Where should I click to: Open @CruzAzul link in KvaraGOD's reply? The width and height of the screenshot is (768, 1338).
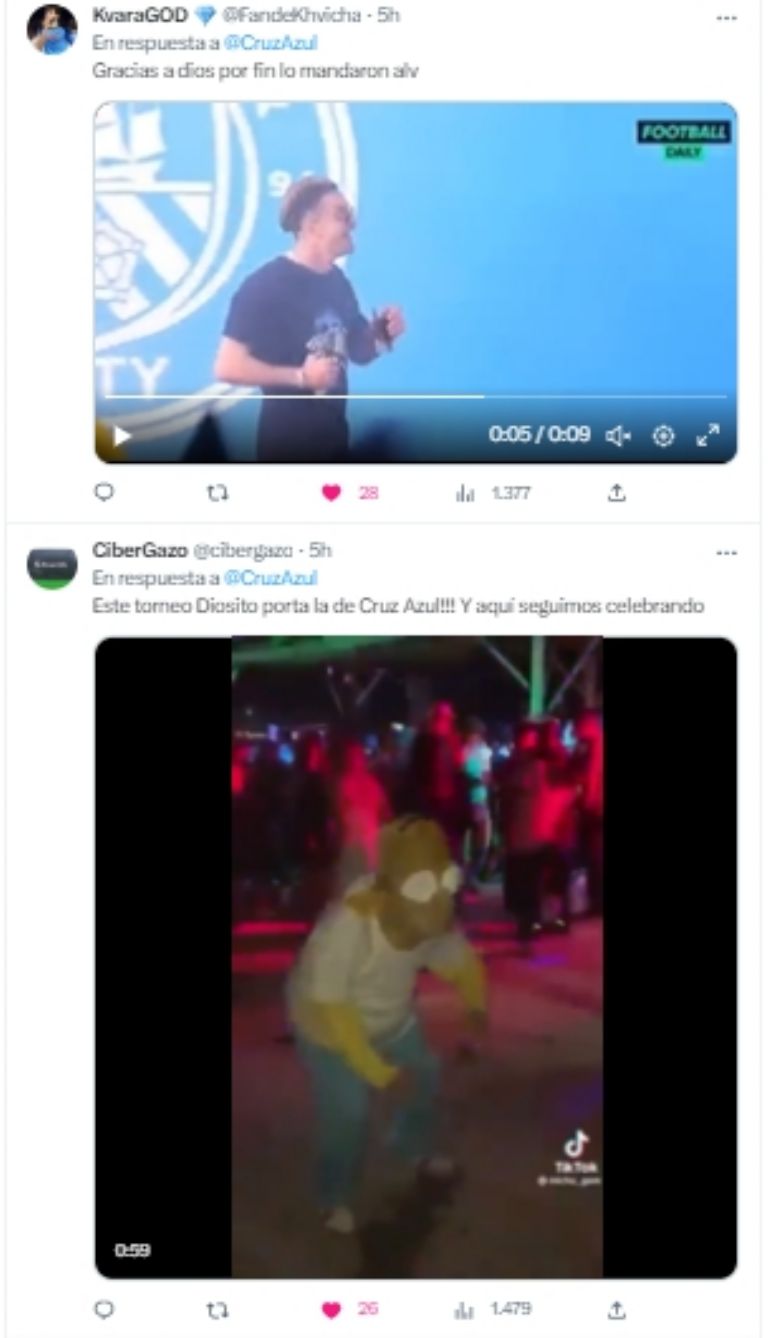coord(271,43)
